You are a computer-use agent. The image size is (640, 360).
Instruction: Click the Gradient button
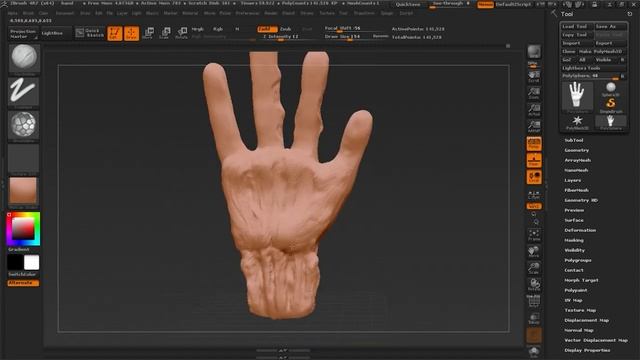tap(19, 249)
